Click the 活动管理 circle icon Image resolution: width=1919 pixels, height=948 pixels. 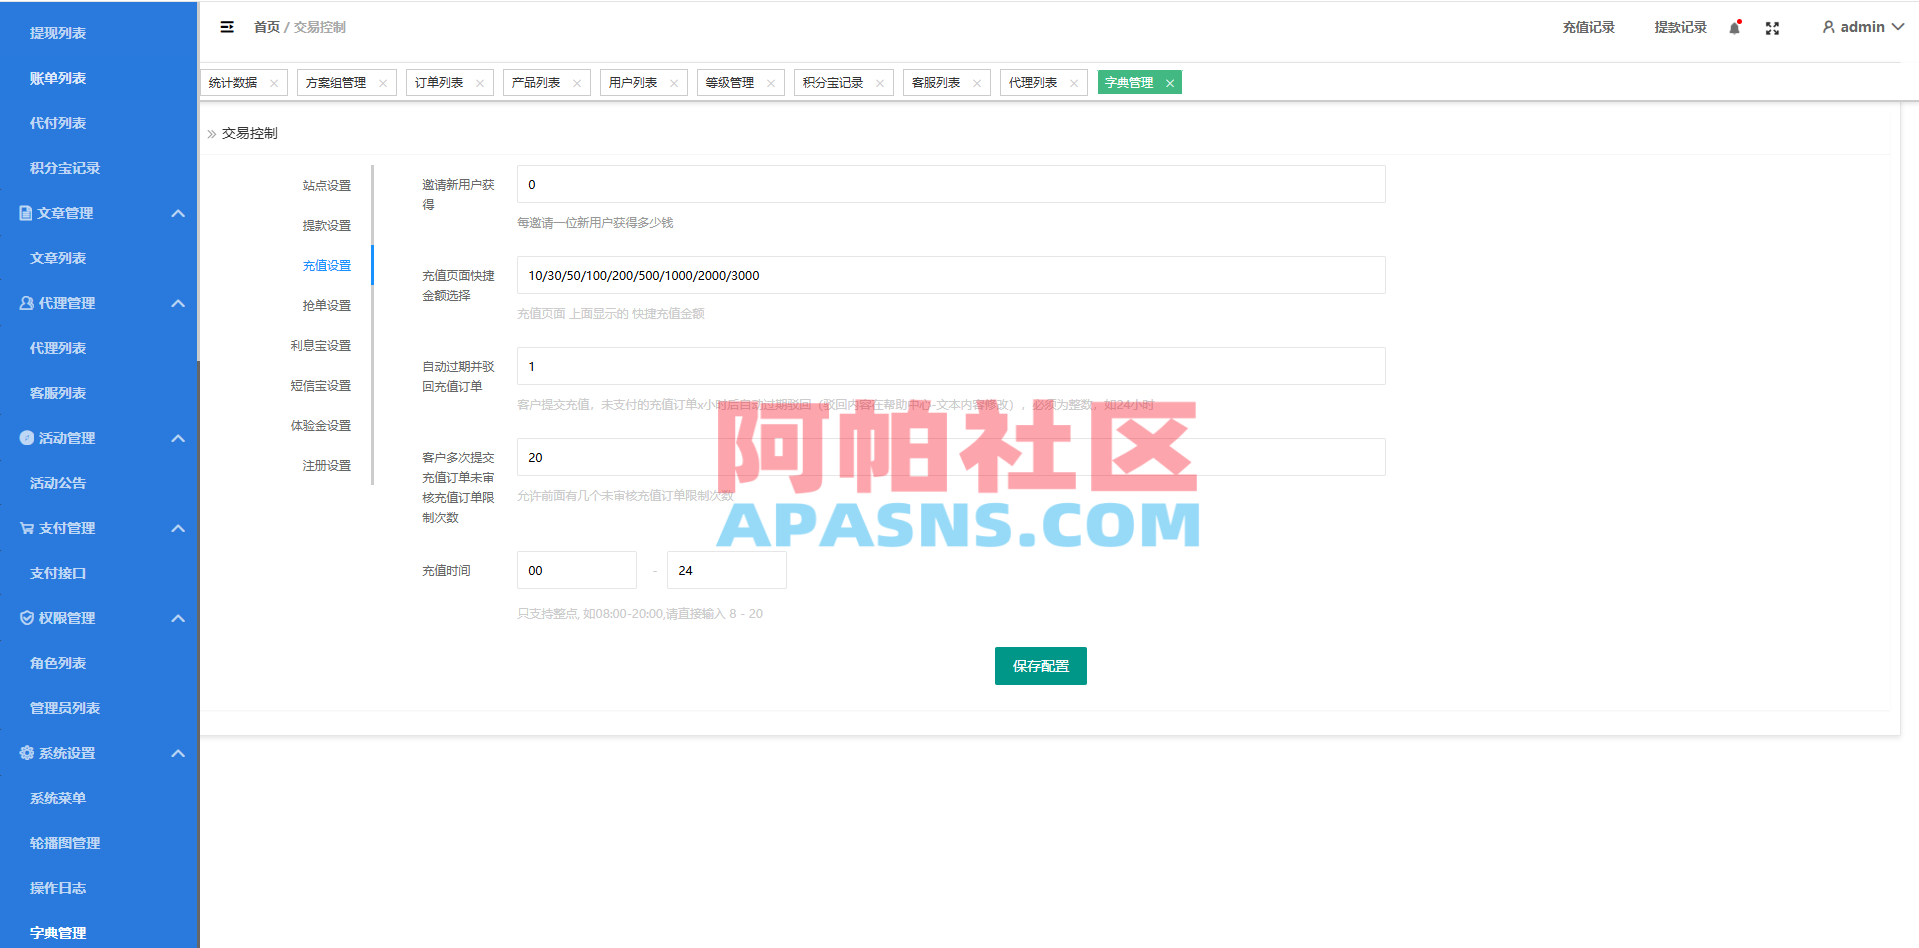tap(26, 438)
